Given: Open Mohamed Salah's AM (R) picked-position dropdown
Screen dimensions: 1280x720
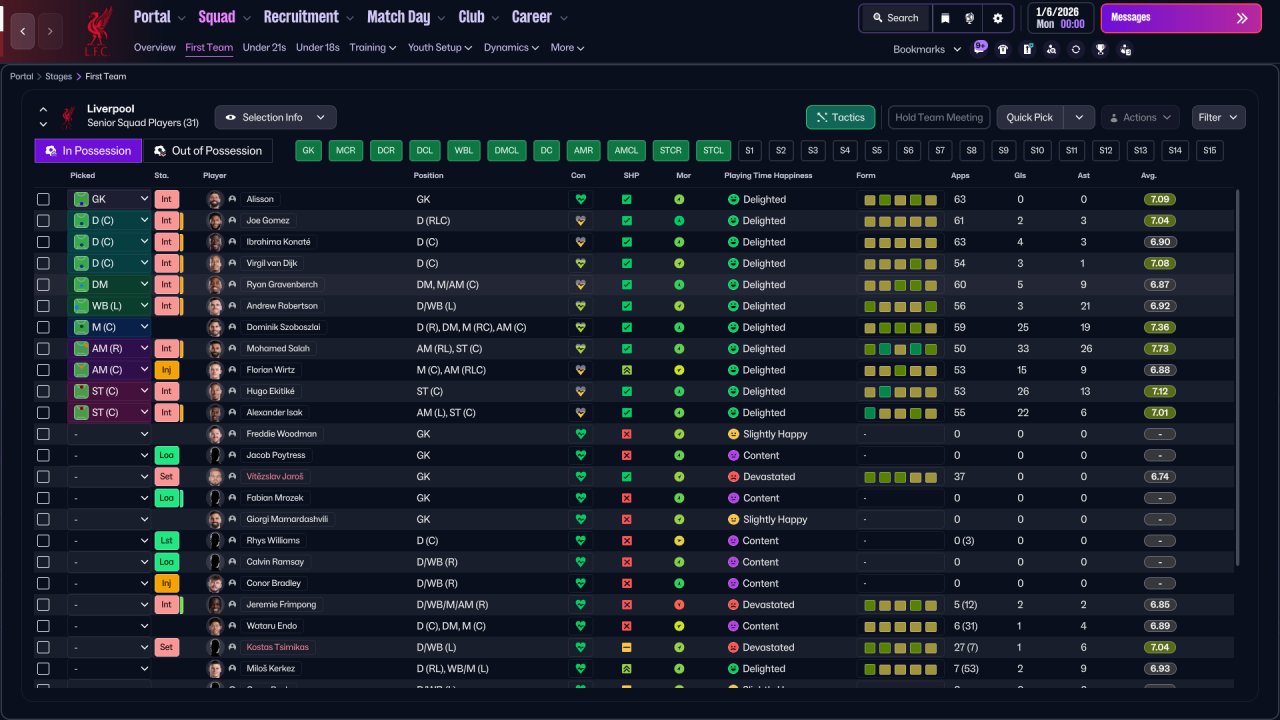Looking at the screenshot, I should (x=110, y=349).
